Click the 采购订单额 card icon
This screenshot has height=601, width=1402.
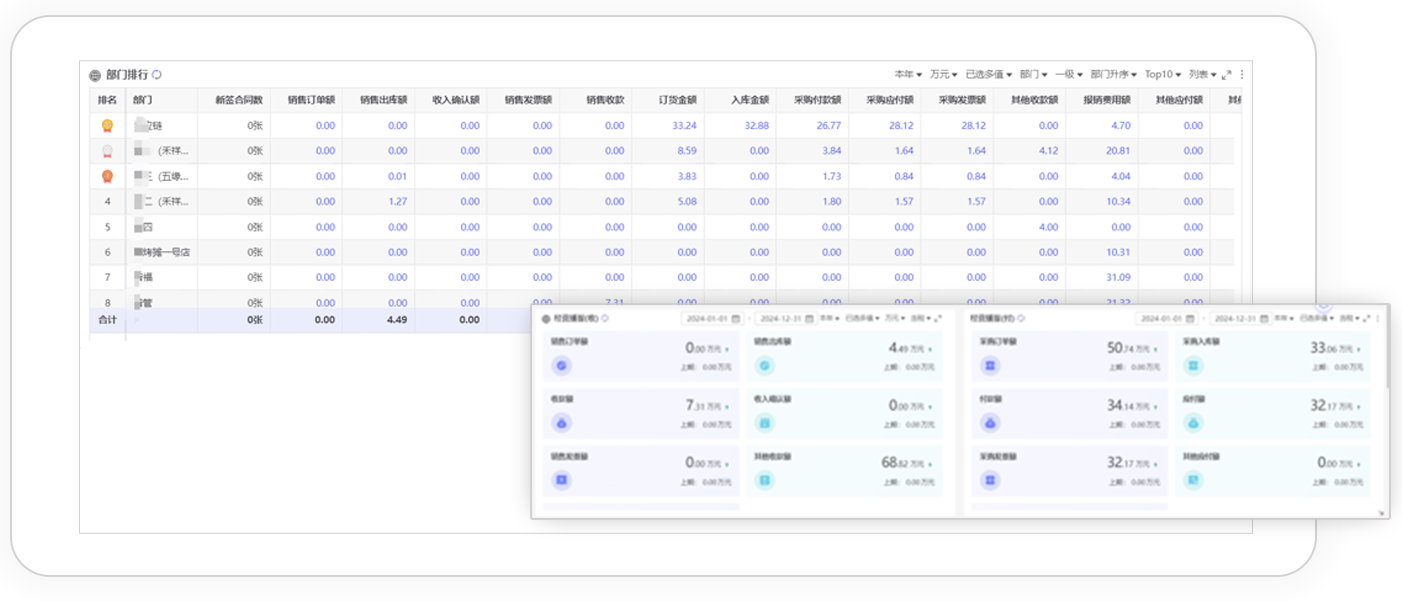[989, 366]
